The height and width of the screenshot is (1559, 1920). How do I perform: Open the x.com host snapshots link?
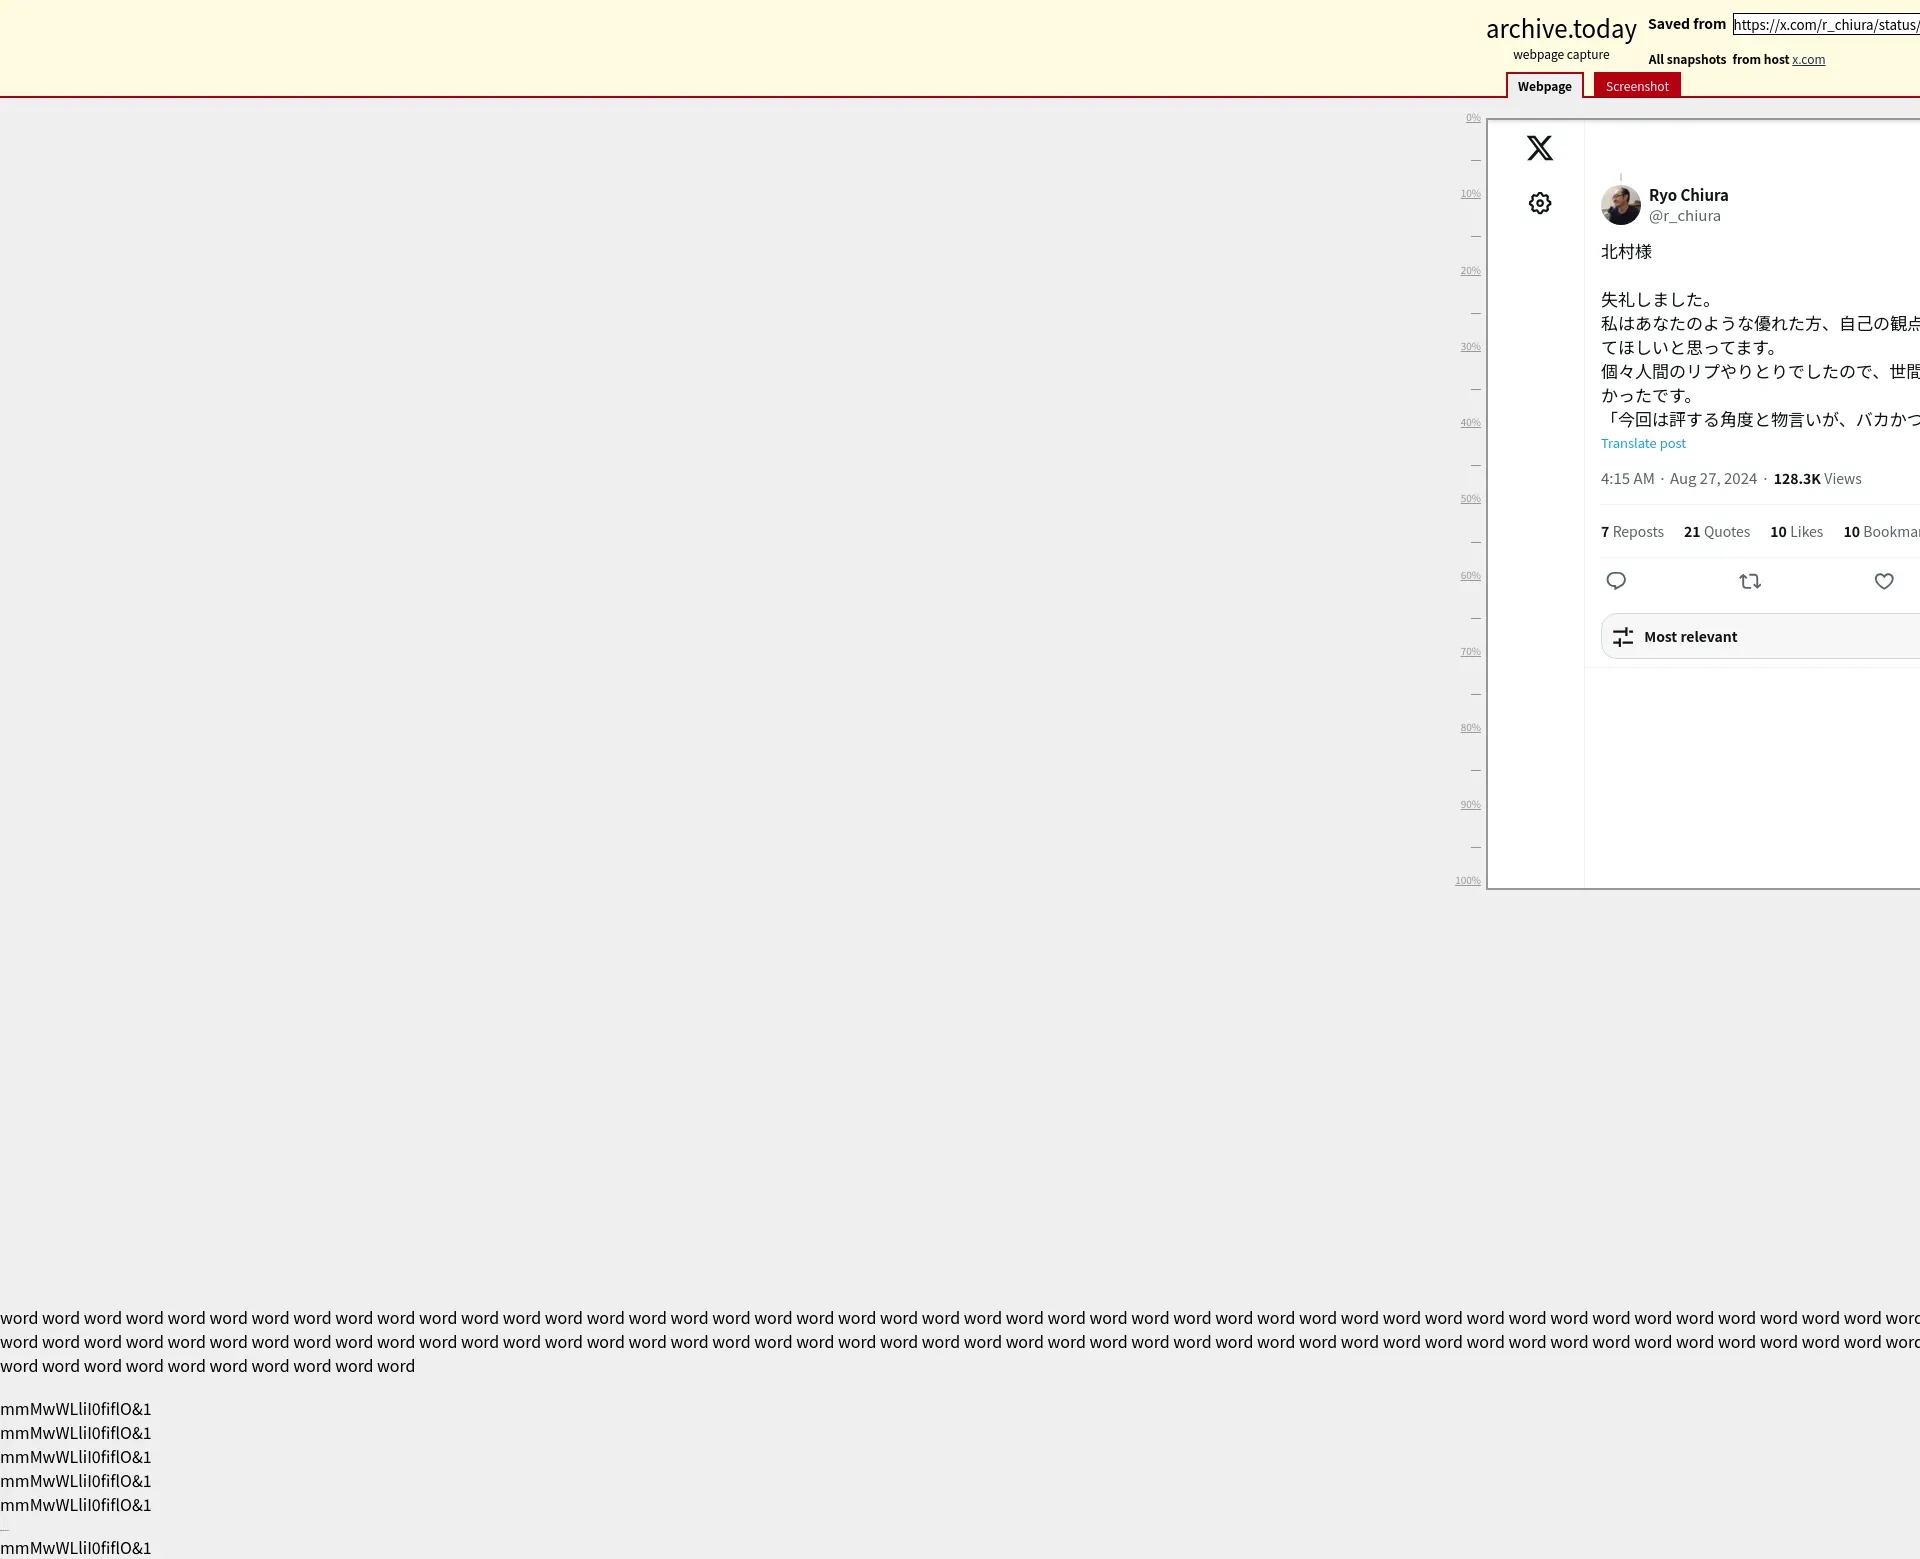(1808, 60)
